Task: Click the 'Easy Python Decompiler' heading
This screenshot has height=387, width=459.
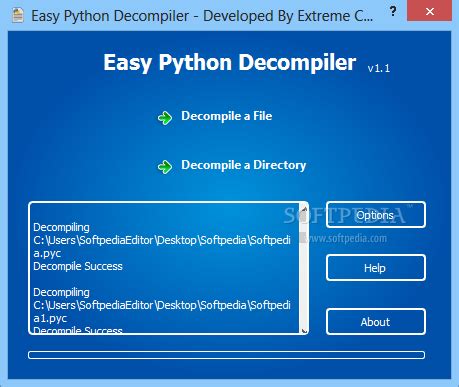Action: (230, 62)
